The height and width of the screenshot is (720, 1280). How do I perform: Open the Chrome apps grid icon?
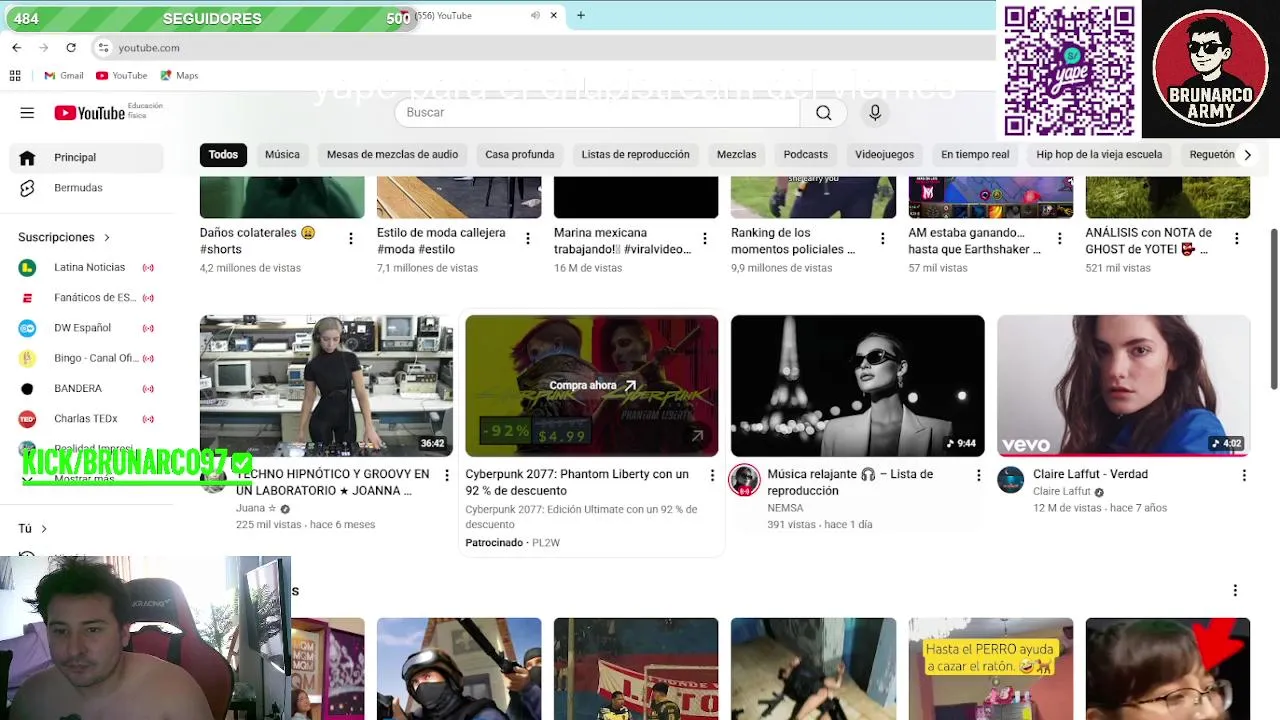coord(15,76)
